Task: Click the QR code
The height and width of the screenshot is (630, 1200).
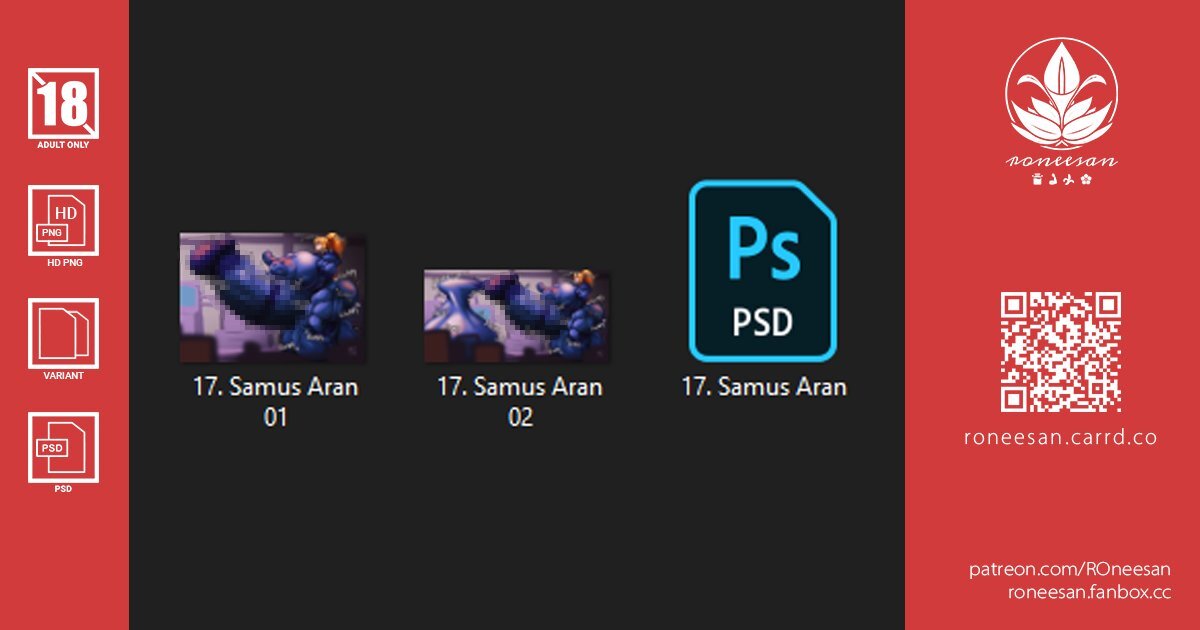Action: click(x=1061, y=352)
